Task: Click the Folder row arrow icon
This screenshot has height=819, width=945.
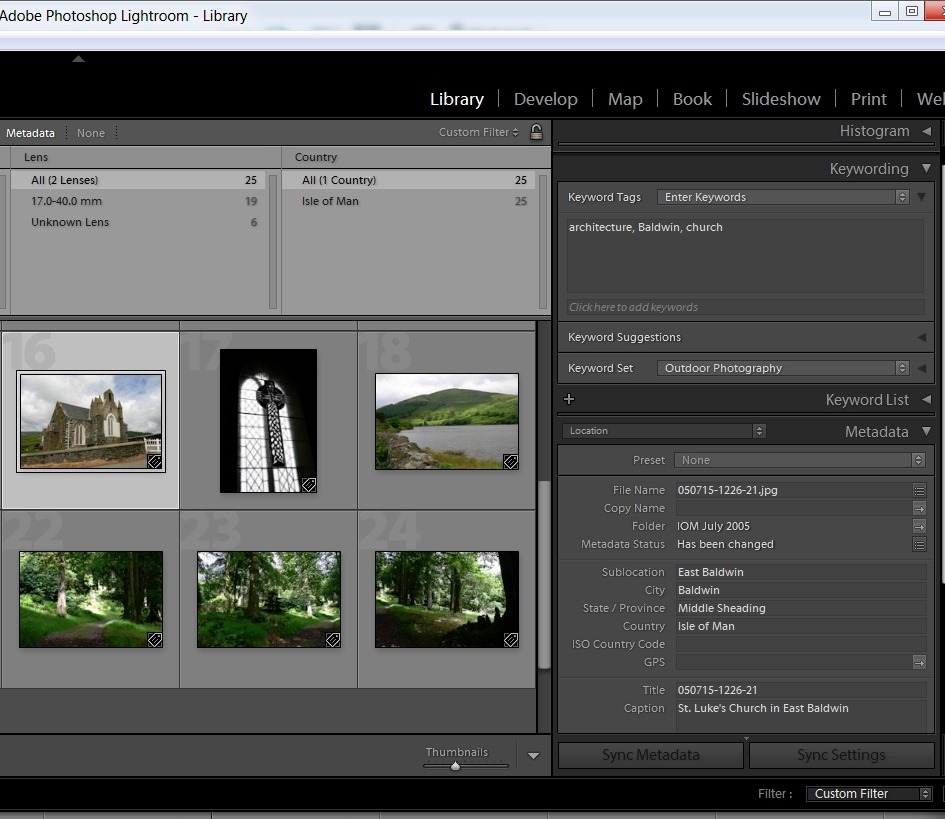Action: (x=919, y=526)
